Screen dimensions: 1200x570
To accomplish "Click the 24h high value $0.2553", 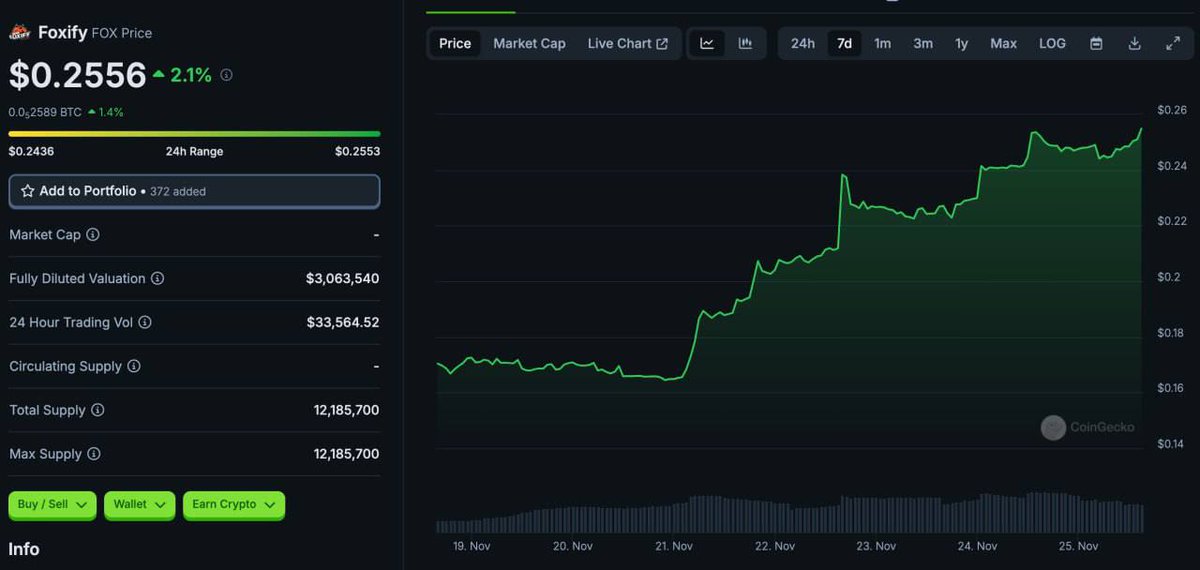I will tap(357, 152).
